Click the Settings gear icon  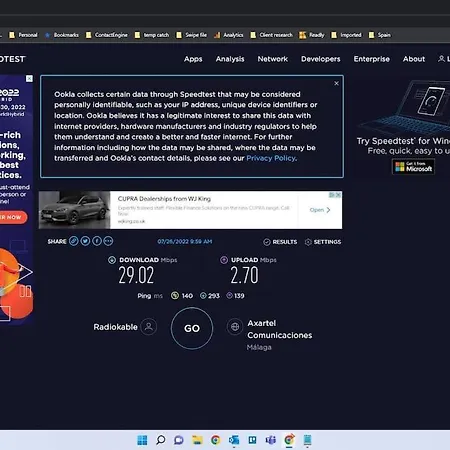(308, 242)
